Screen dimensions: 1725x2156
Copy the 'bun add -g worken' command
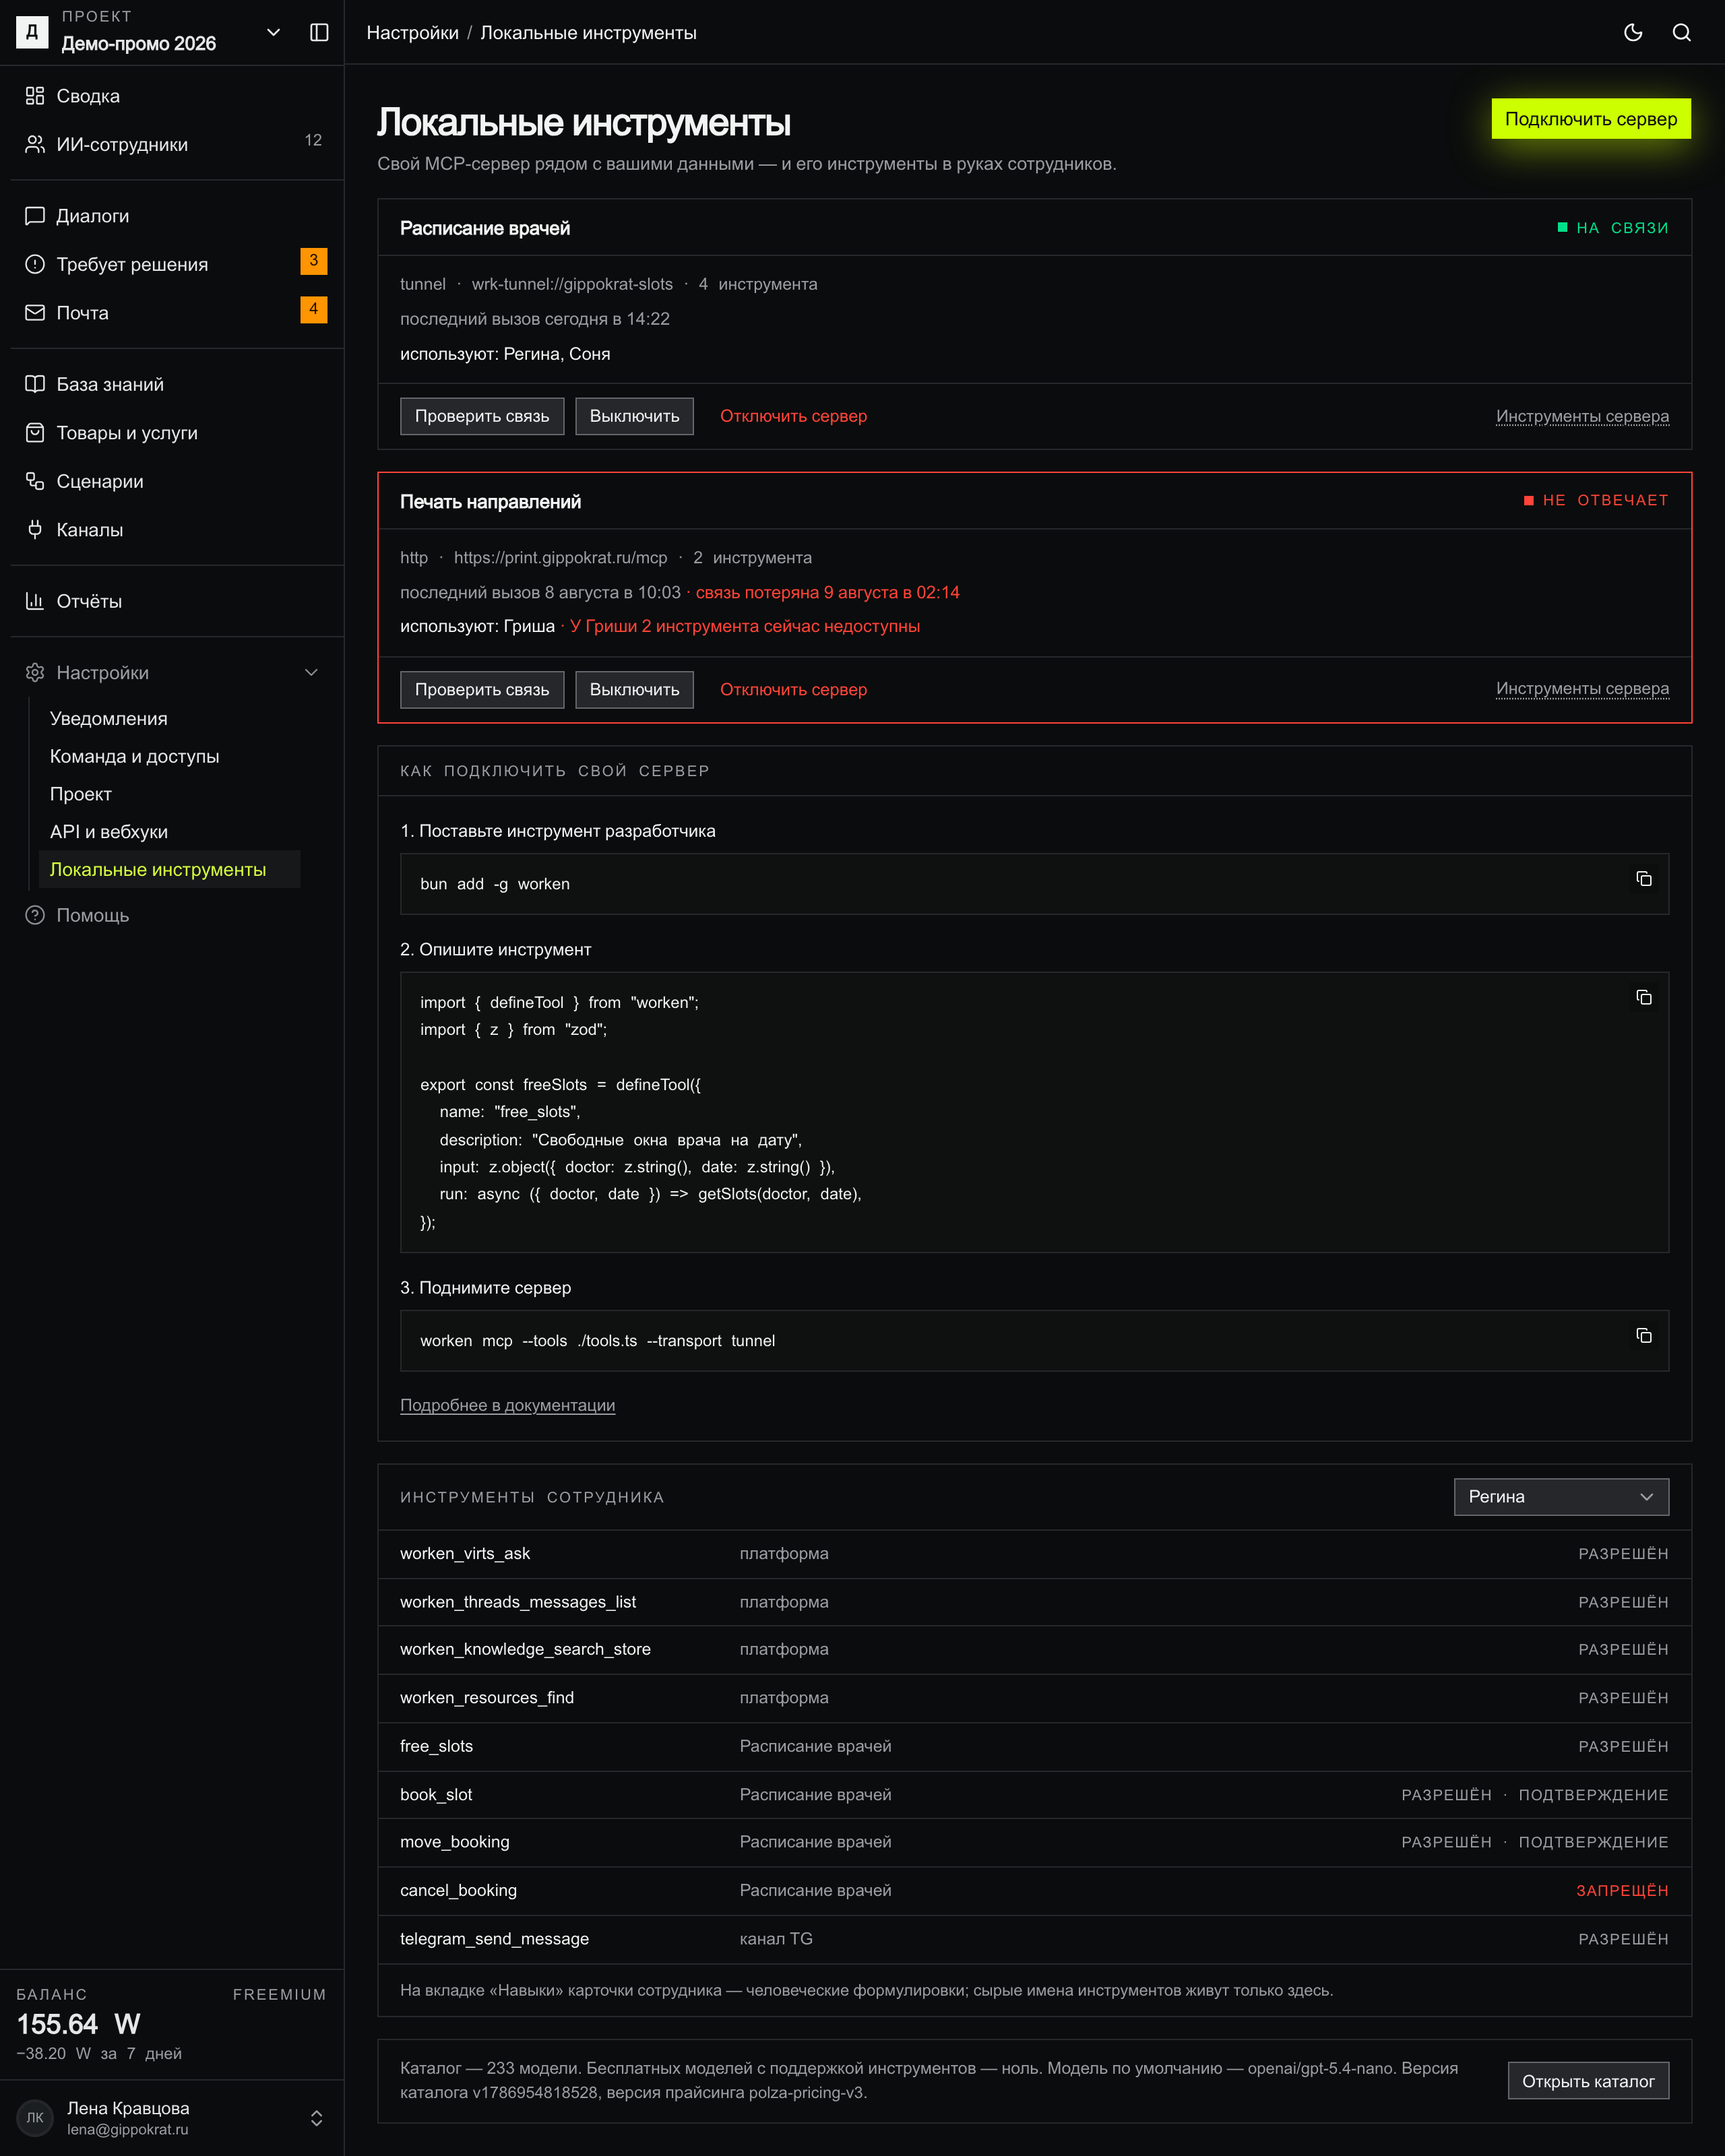(x=1643, y=879)
